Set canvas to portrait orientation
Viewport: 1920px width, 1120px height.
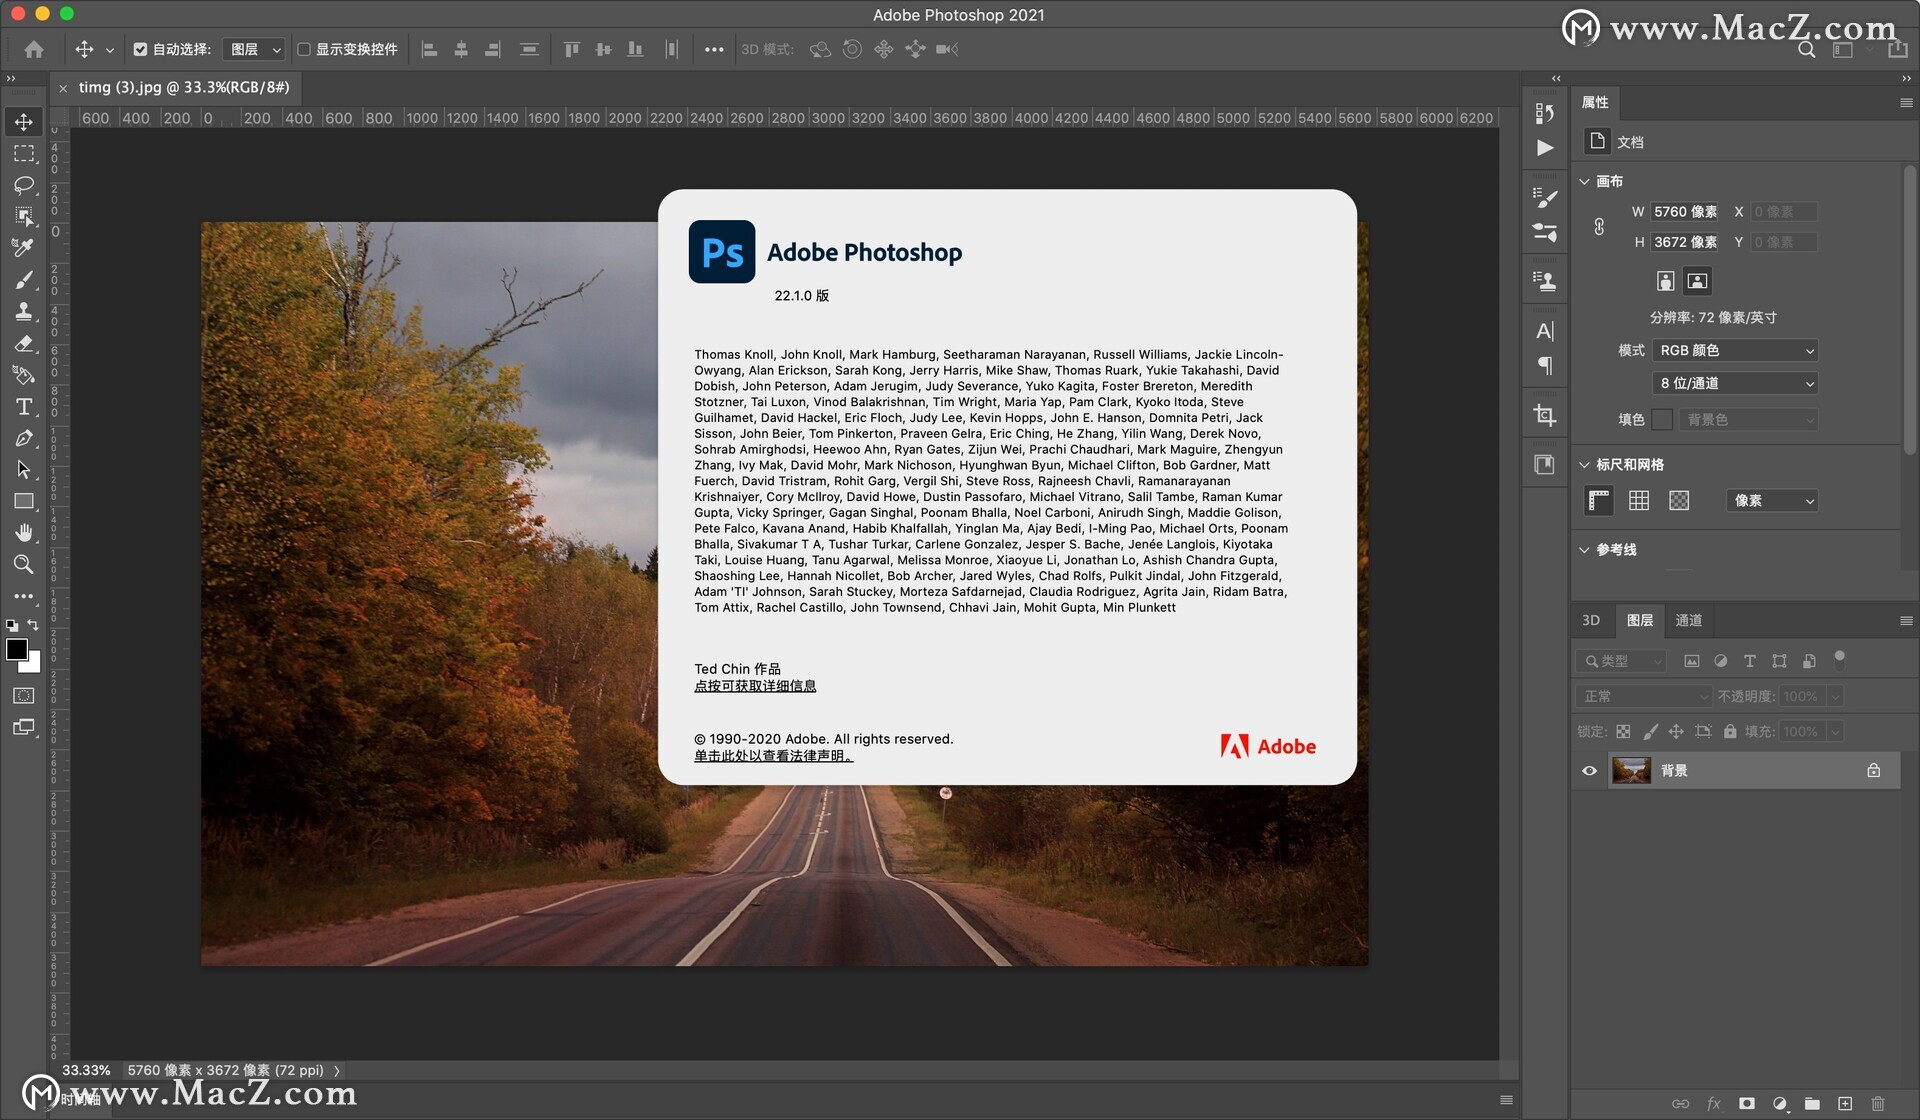click(x=1665, y=281)
